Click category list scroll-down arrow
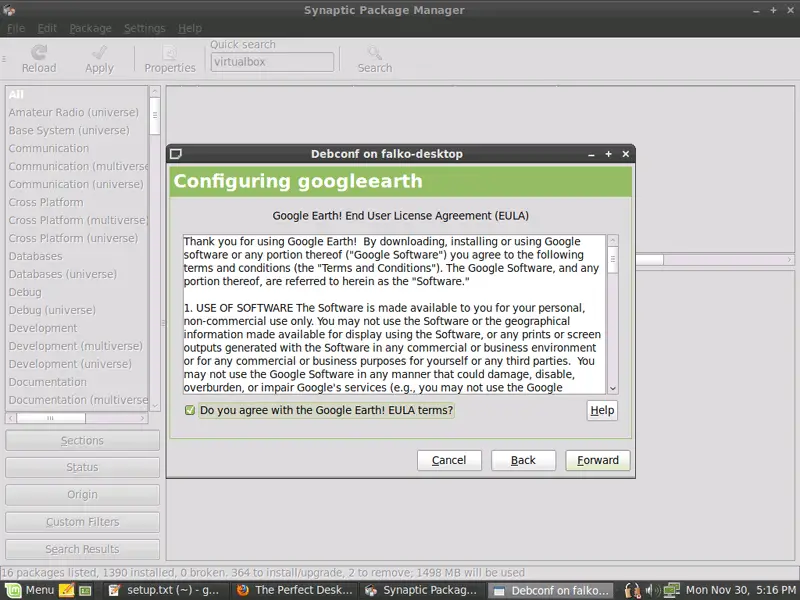 pyautogui.click(x=155, y=406)
